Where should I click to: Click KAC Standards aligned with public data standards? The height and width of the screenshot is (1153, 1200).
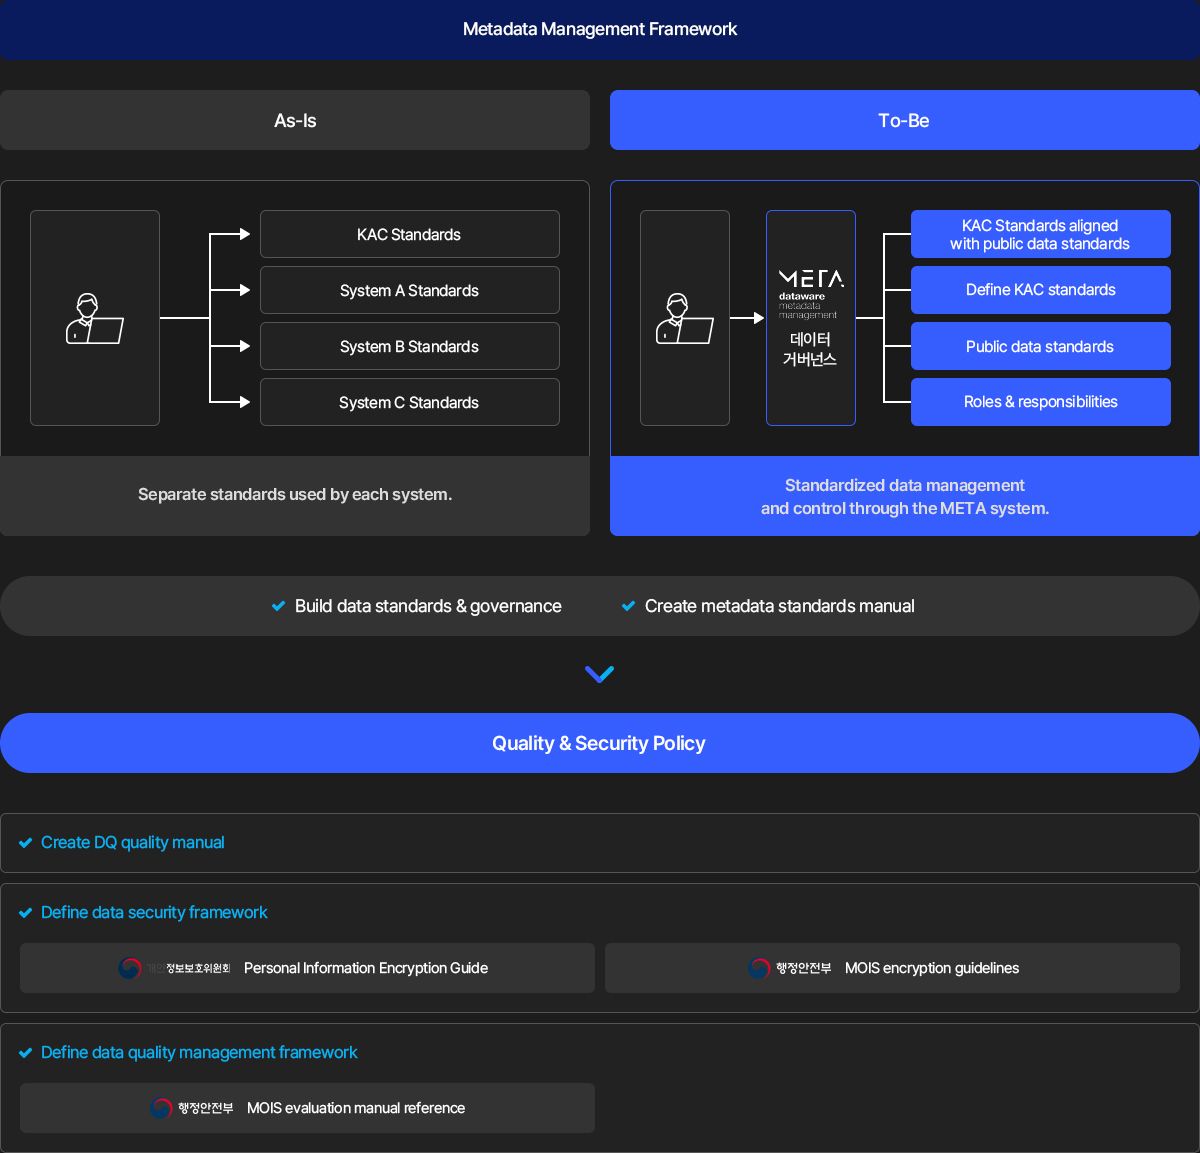pos(1041,234)
